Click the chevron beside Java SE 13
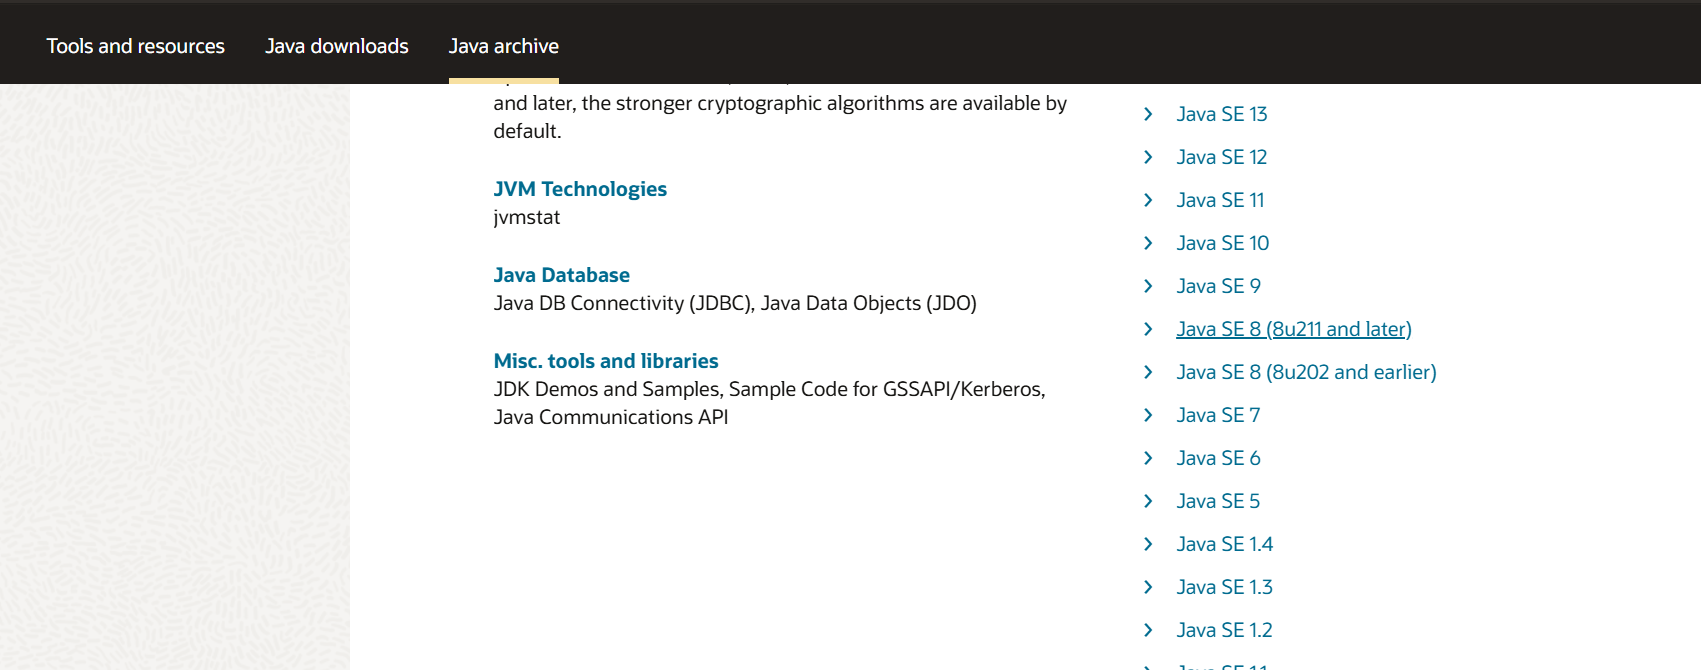This screenshot has width=1701, height=670. coord(1148,114)
